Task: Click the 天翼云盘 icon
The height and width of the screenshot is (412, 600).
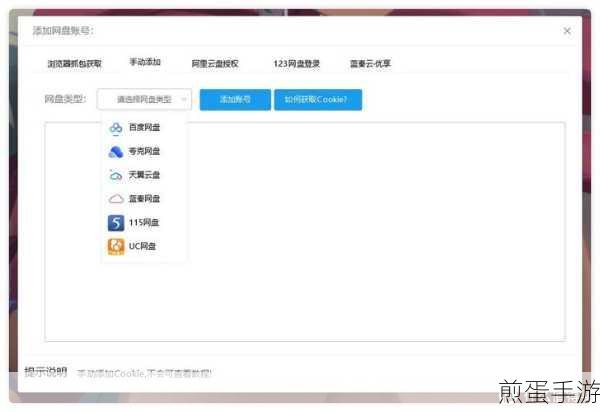Action: 116,176
